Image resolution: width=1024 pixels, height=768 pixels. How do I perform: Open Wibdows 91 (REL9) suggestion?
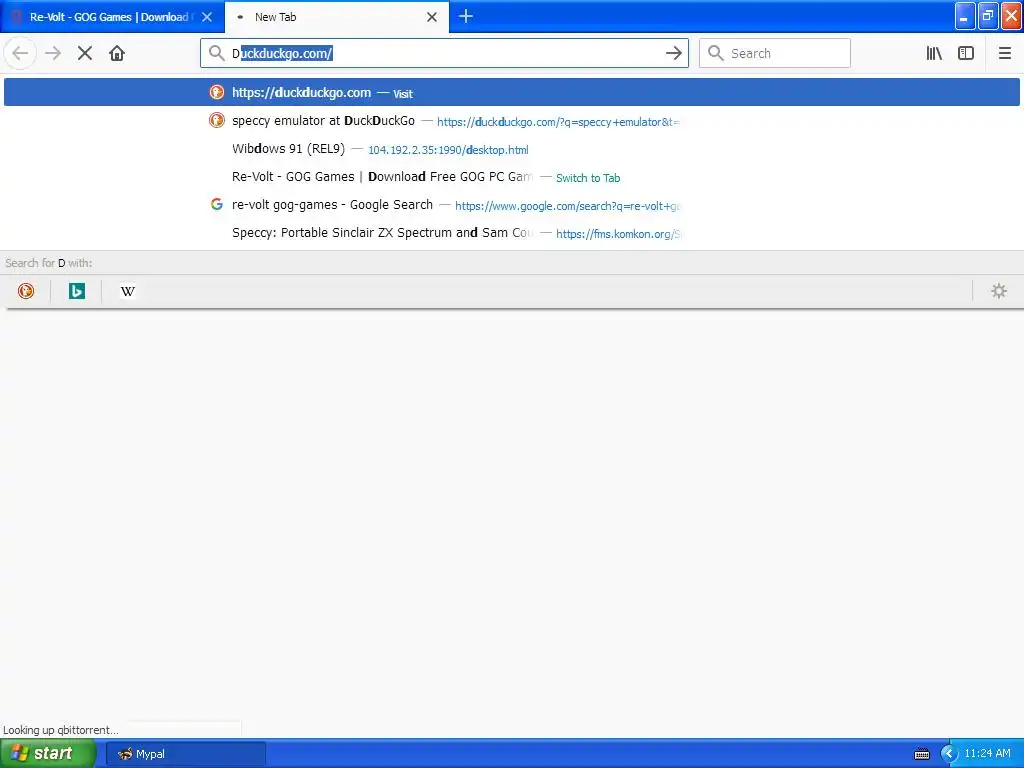point(511,149)
